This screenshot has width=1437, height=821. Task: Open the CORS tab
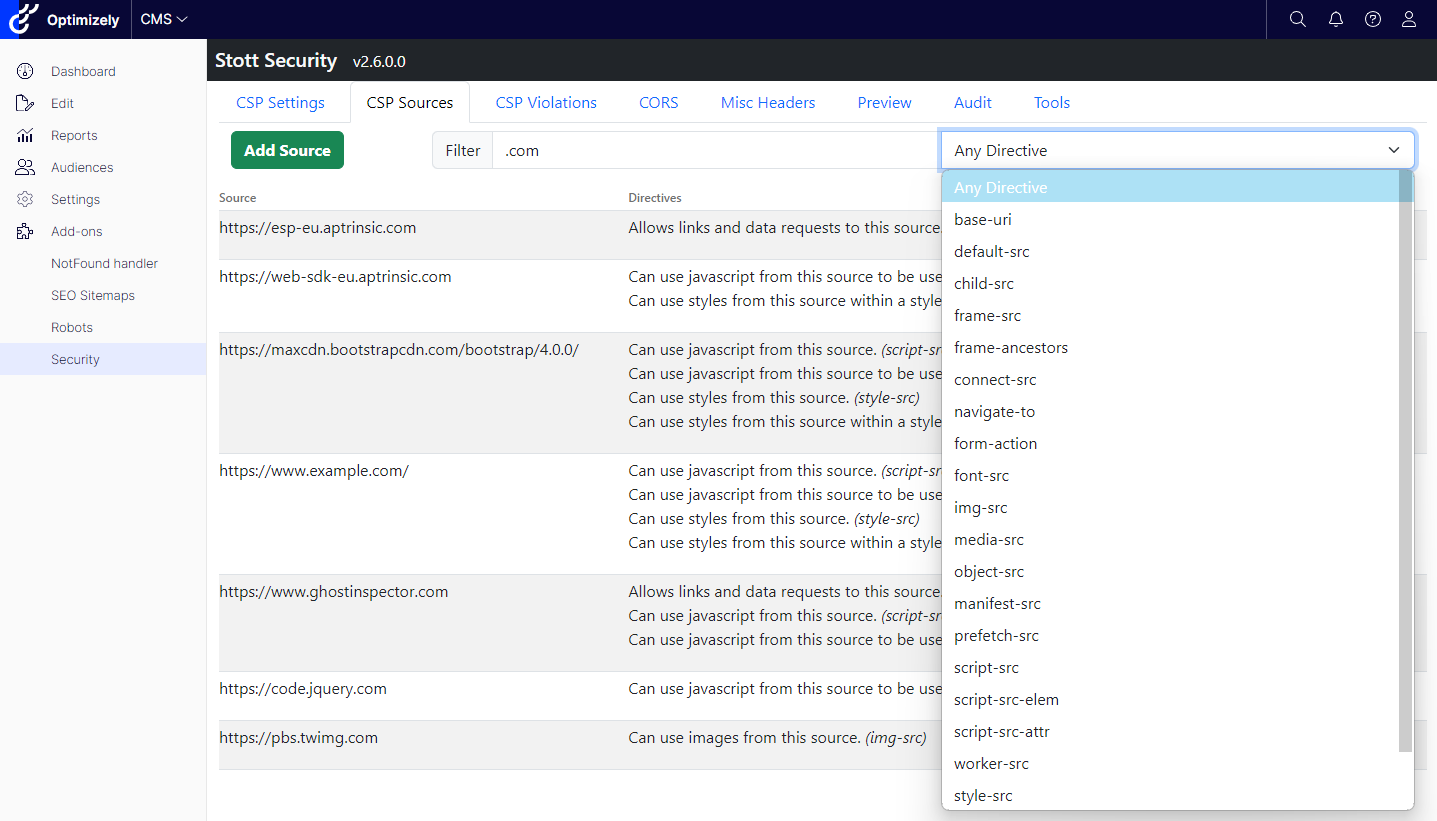tap(658, 102)
